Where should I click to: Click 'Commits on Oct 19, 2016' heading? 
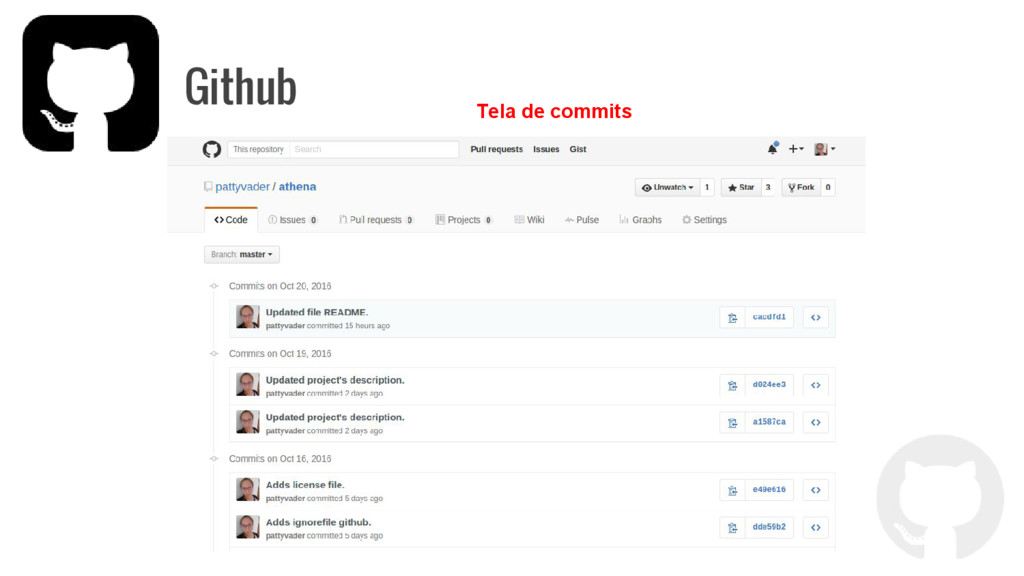280,353
